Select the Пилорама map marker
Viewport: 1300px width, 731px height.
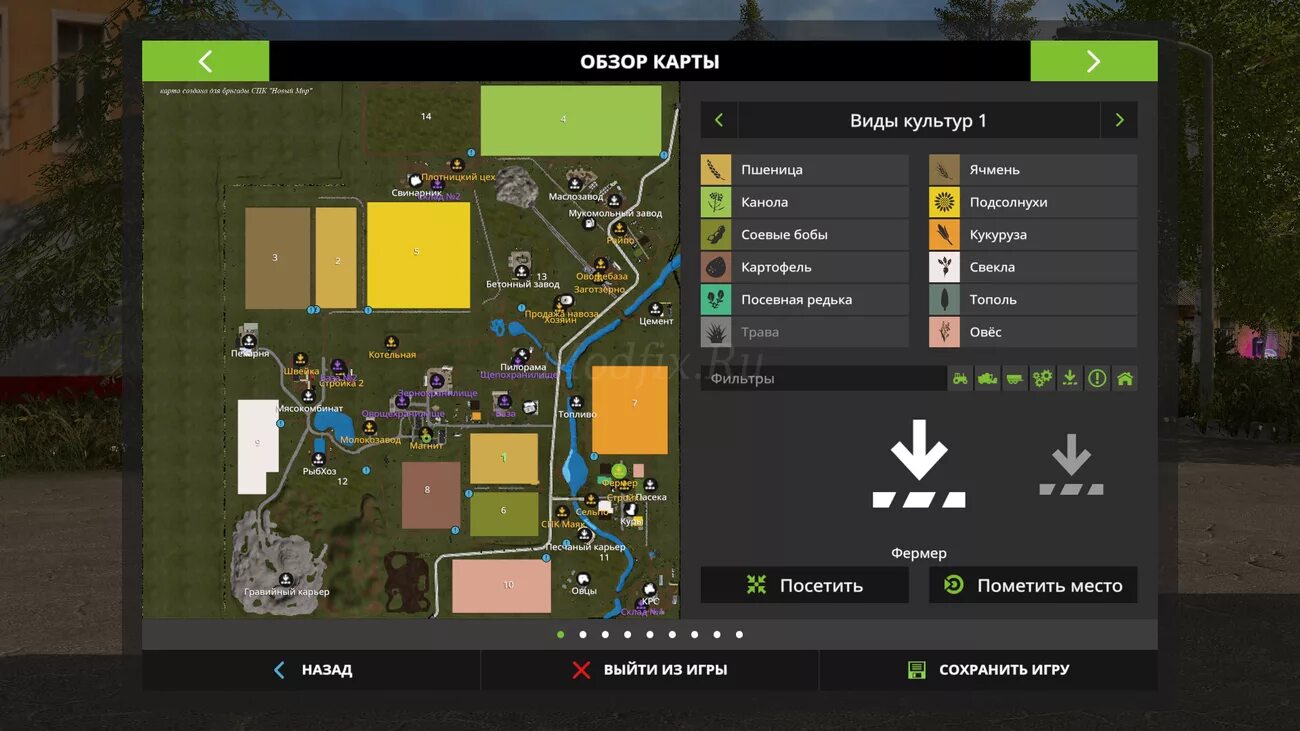coord(520,356)
